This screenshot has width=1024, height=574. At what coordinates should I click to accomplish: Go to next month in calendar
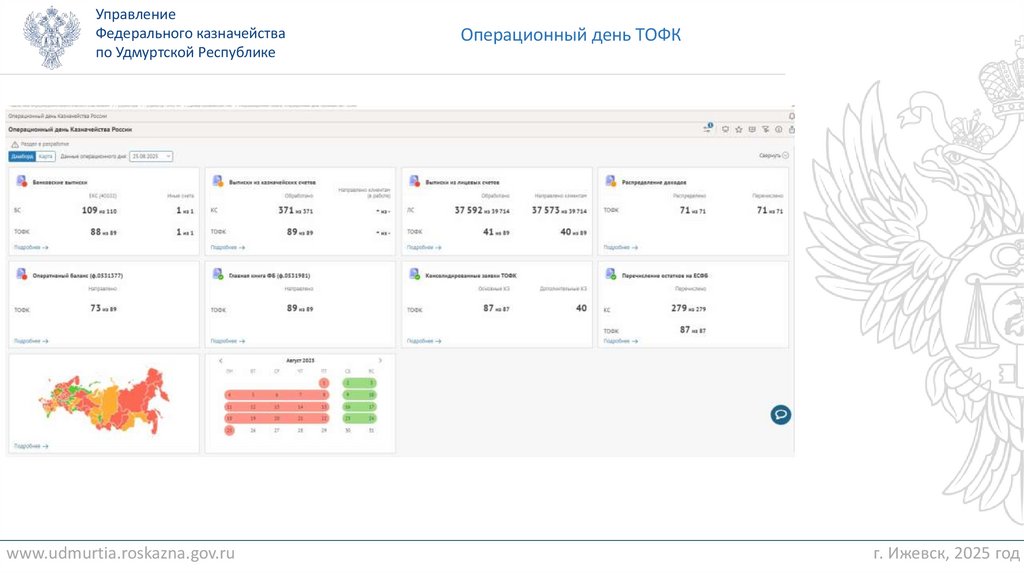(x=380, y=360)
